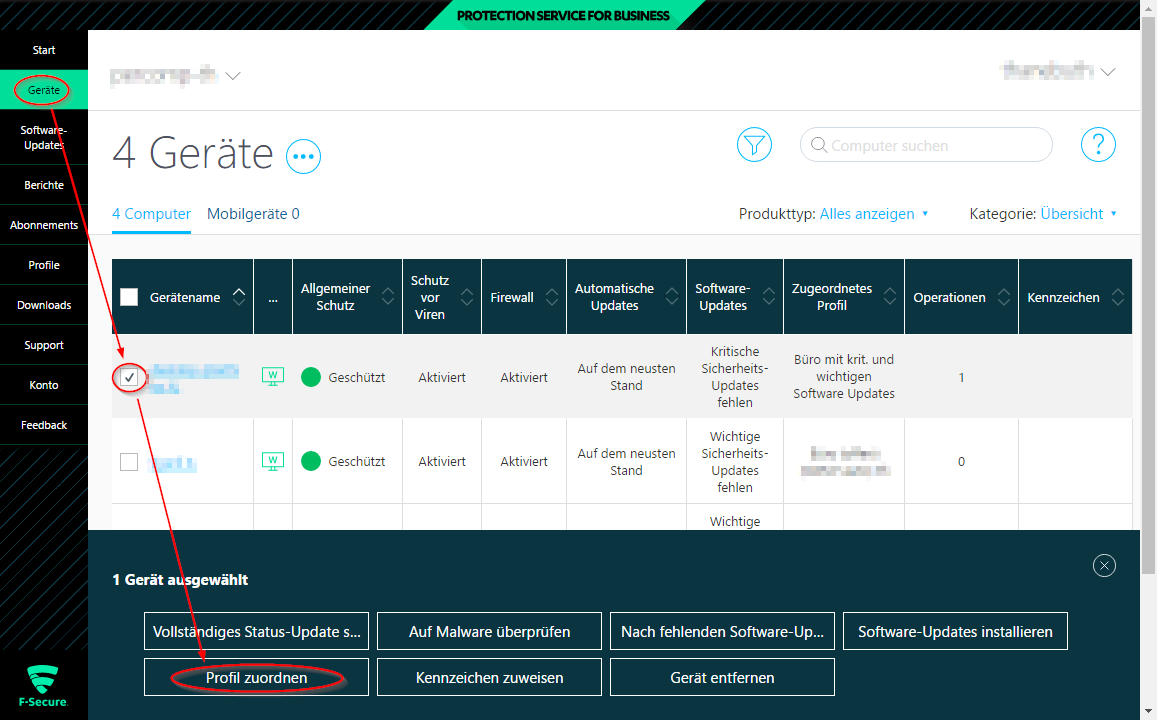This screenshot has height=720, width=1157.
Task: Click Operationen value 1 in the first row
Action: (961, 377)
